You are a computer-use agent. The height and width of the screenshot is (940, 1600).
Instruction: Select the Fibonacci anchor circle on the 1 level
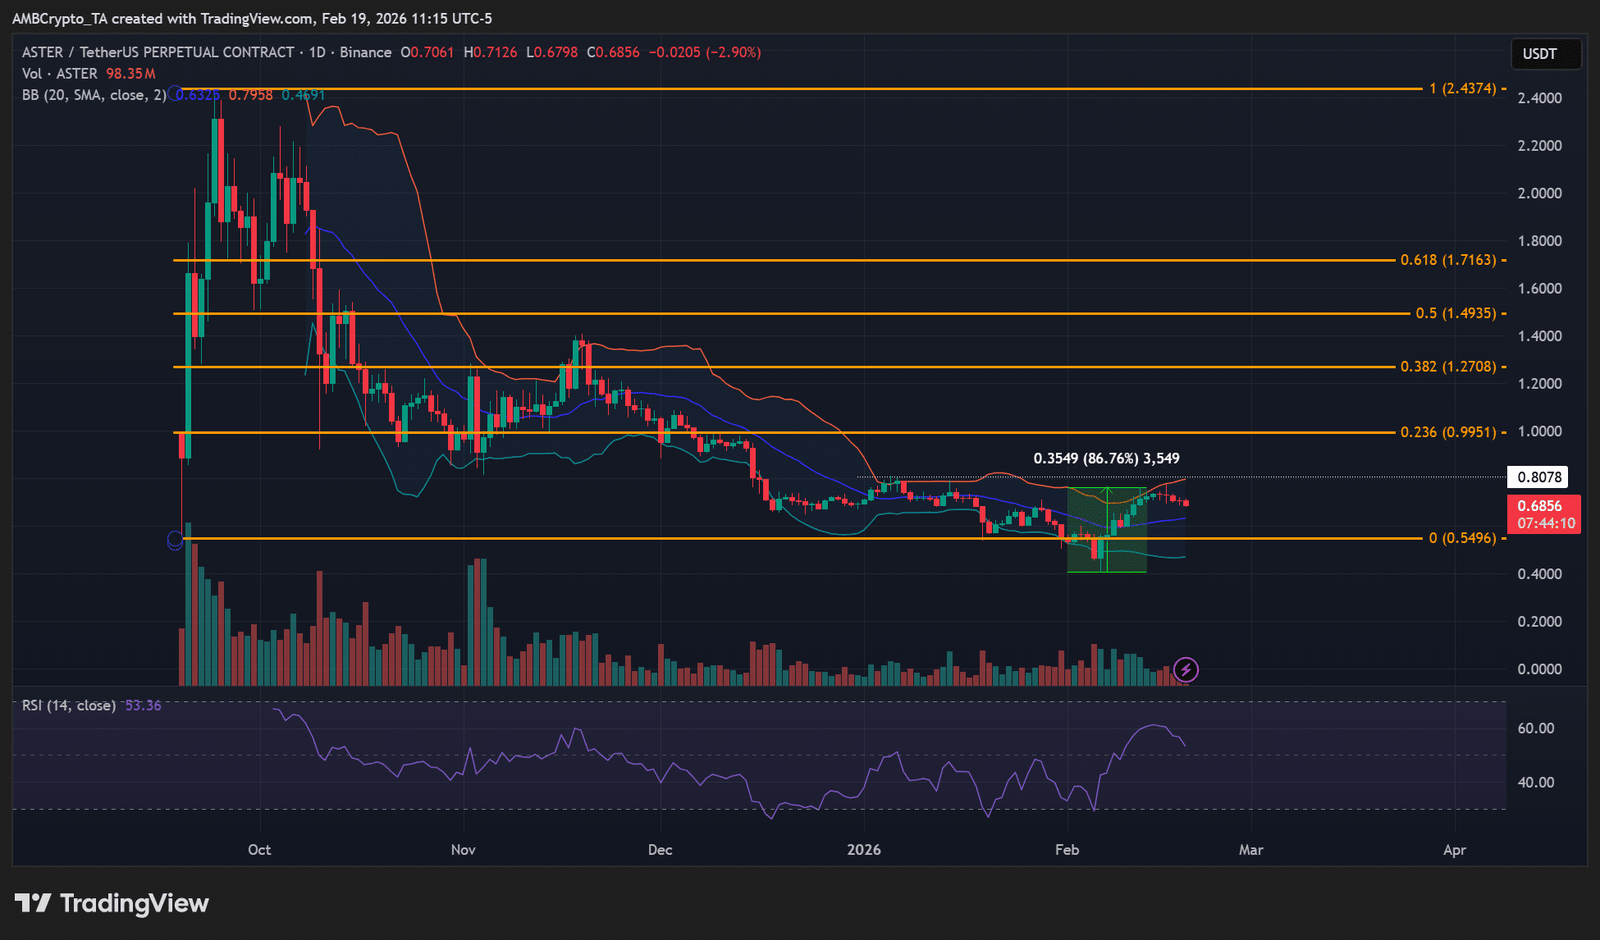tap(175, 93)
